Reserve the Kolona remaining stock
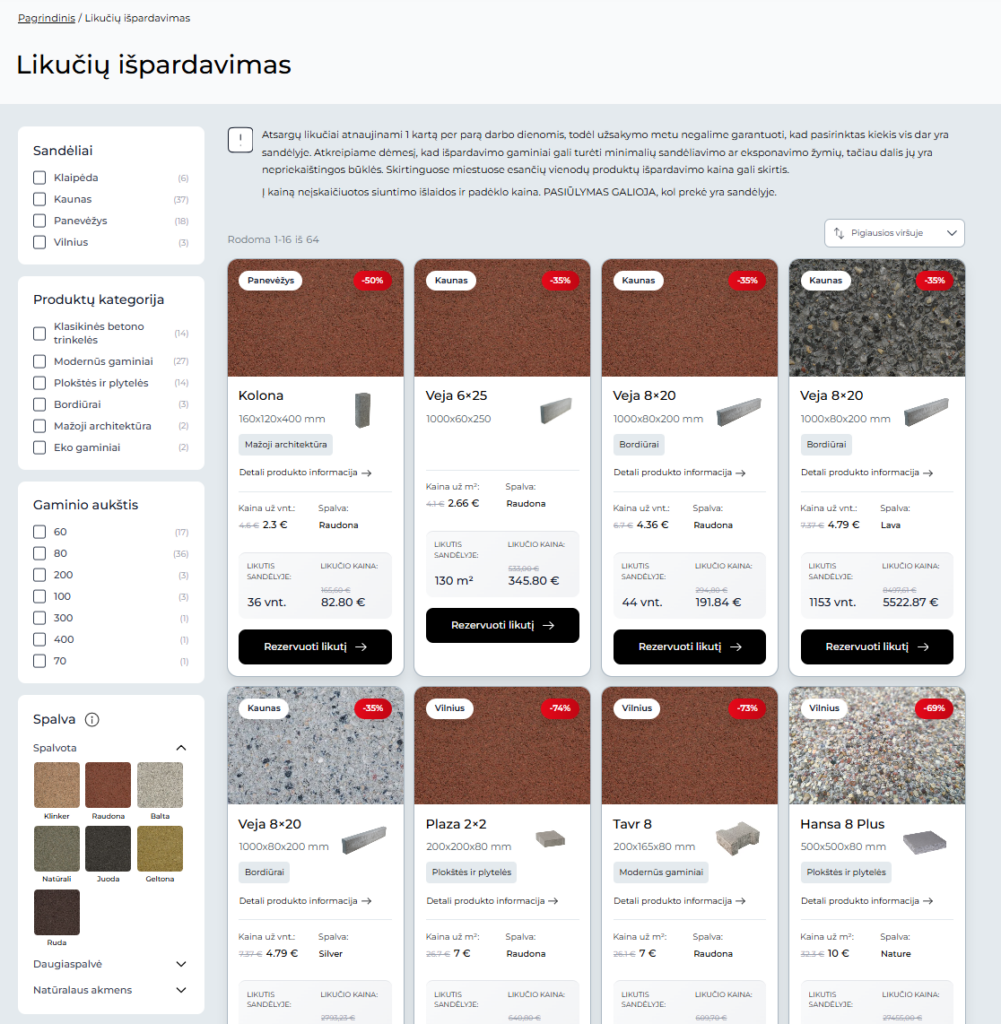1001x1024 pixels. [315, 647]
